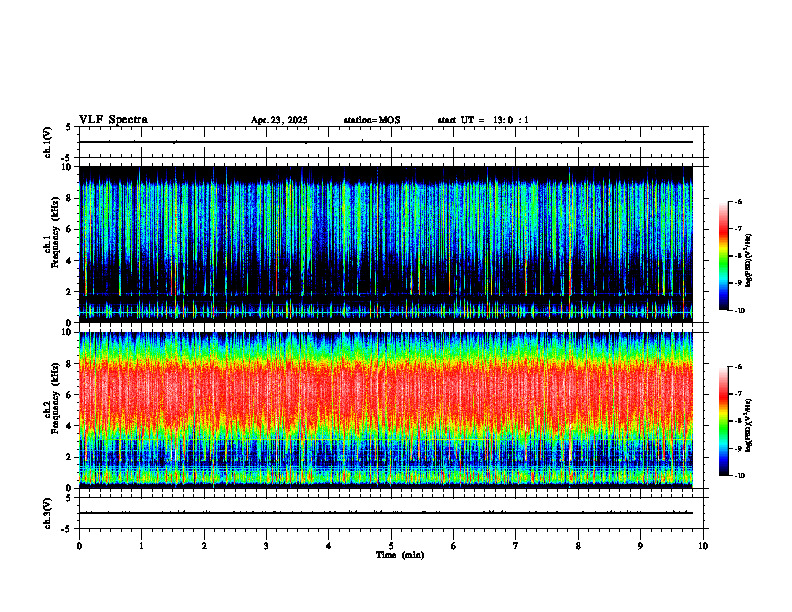Screen dimensions: 792x612
Task: Click the "6" tick on the Time axis
Action: [454, 546]
